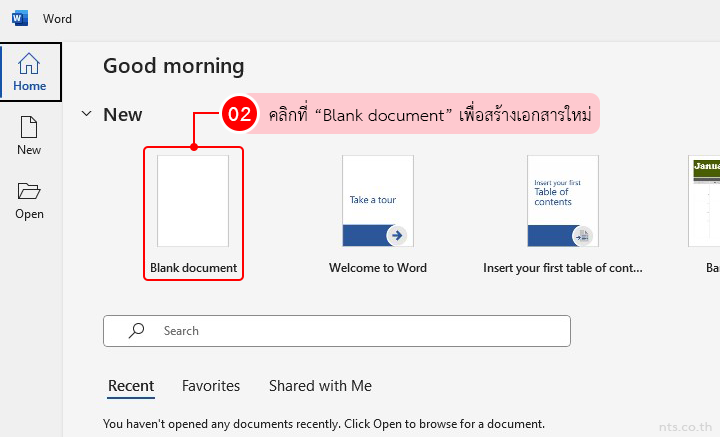Pick the partially visible calendar template

[x=704, y=201]
